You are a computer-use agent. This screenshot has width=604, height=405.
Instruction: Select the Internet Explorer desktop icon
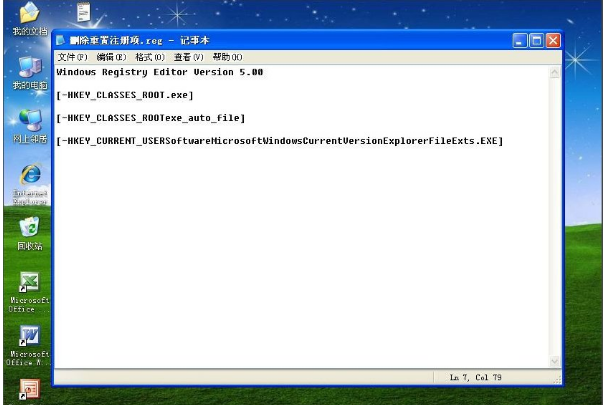coord(29,175)
